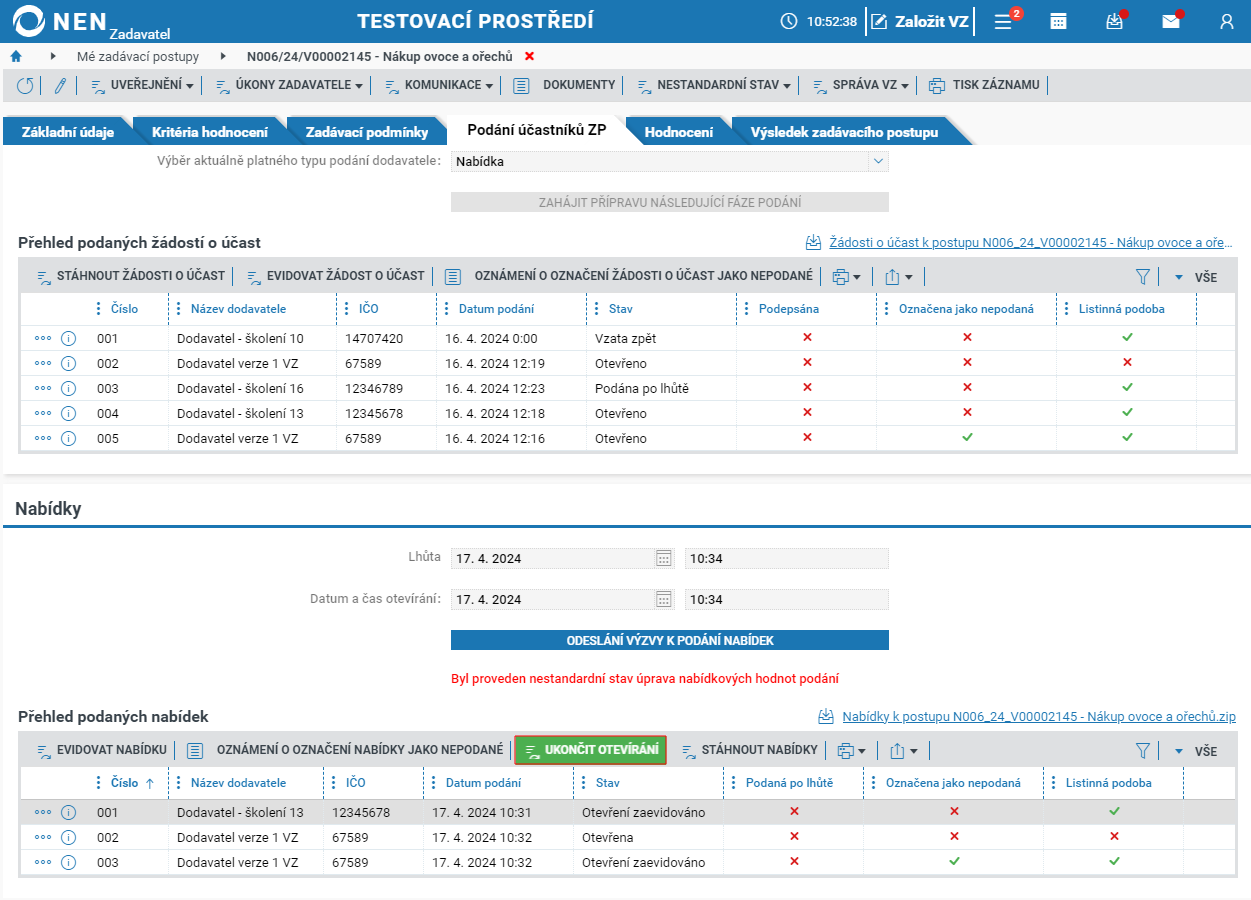Switch to the Základní údaje tab
Screen dimensions: 1251x900
coord(68,132)
